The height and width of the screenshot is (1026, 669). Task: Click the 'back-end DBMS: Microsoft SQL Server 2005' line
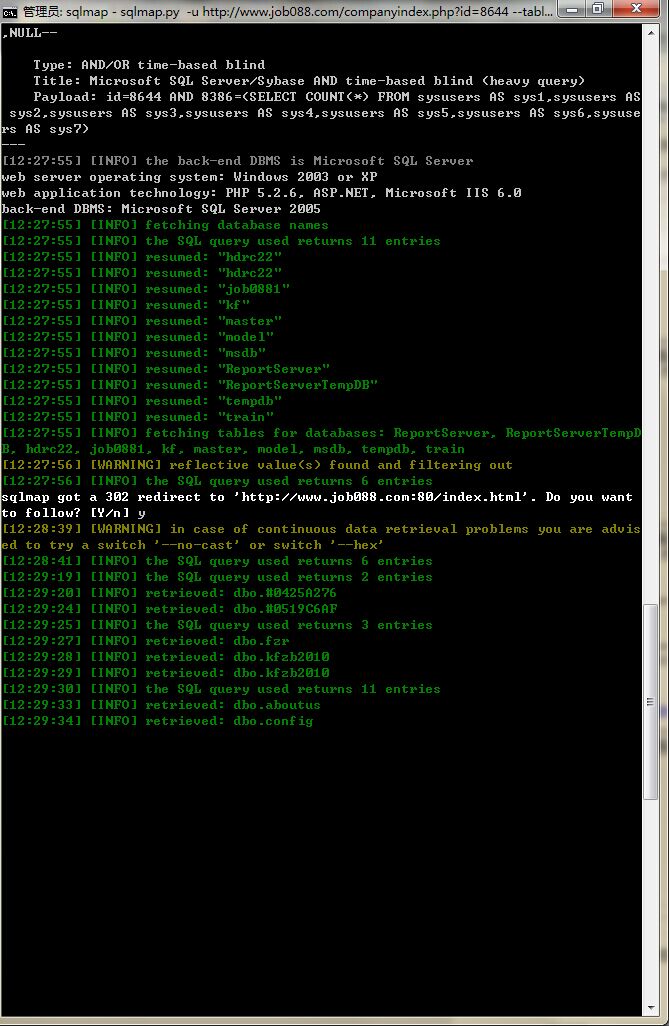pyautogui.click(x=161, y=209)
